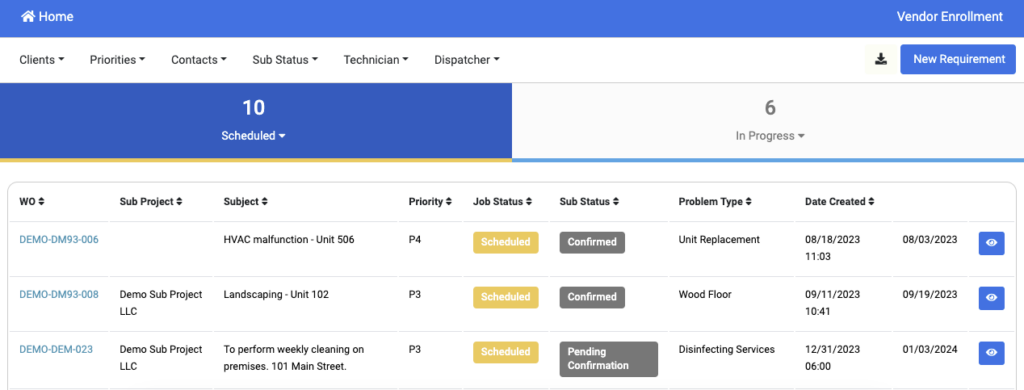This screenshot has height=390, width=1024.
Task: Open the Vendor Enrollment link
Action: (950, 16)
